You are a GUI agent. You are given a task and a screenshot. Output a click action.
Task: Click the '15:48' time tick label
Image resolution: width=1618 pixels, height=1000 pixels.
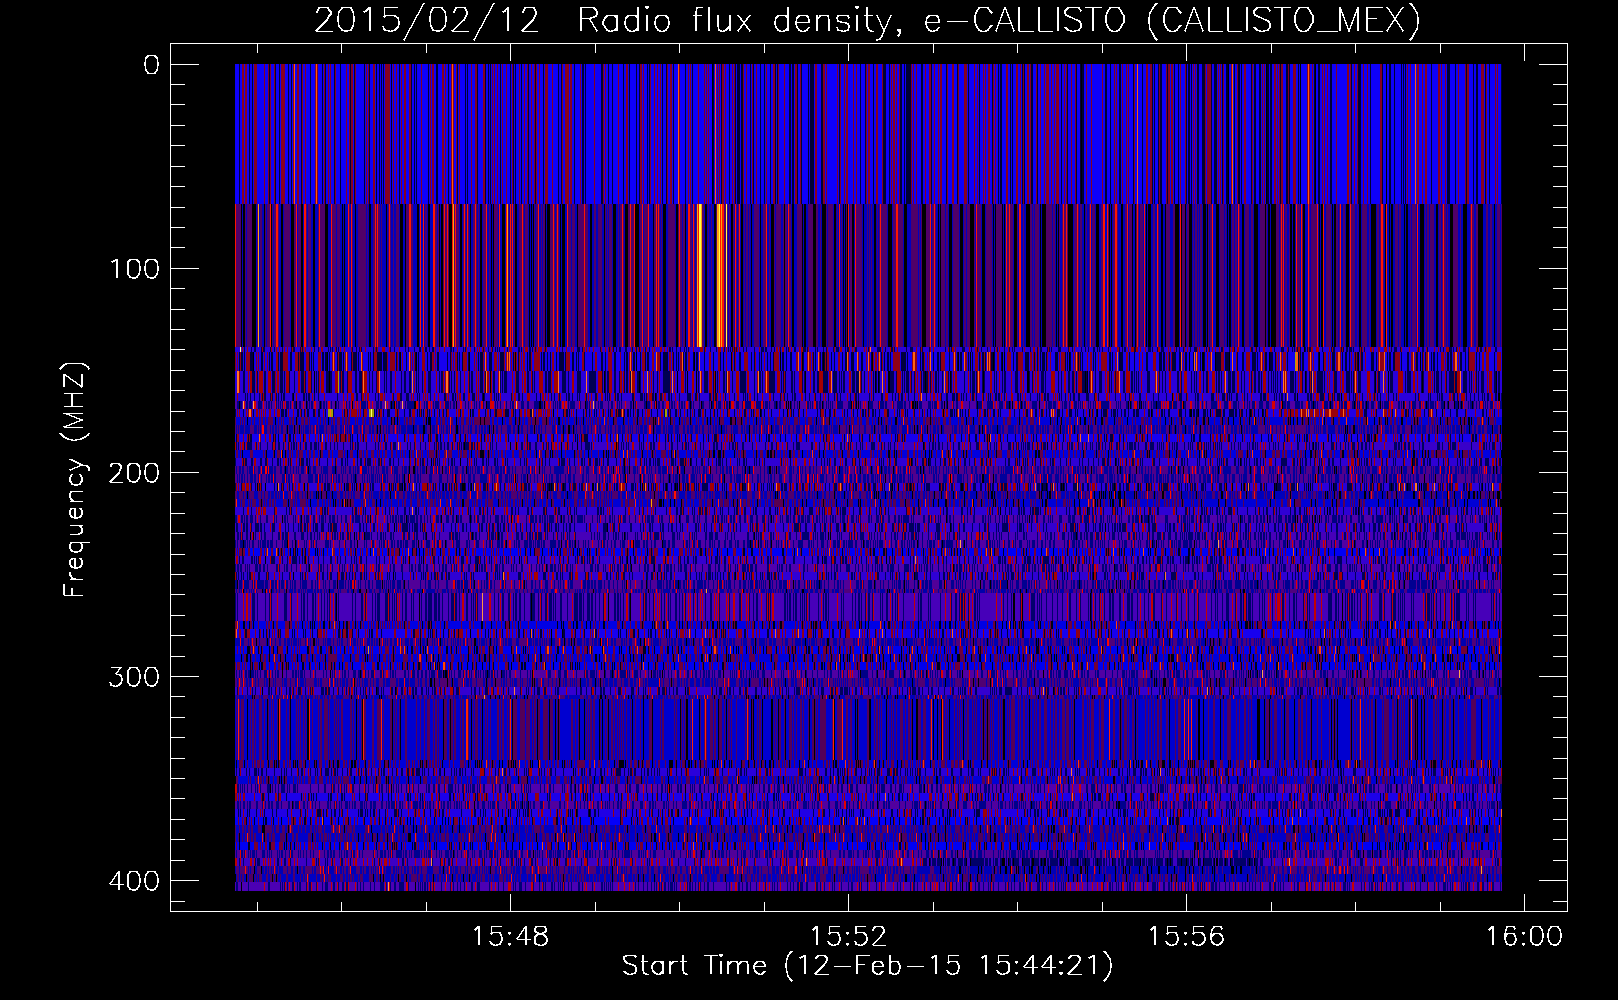point(511,937)
